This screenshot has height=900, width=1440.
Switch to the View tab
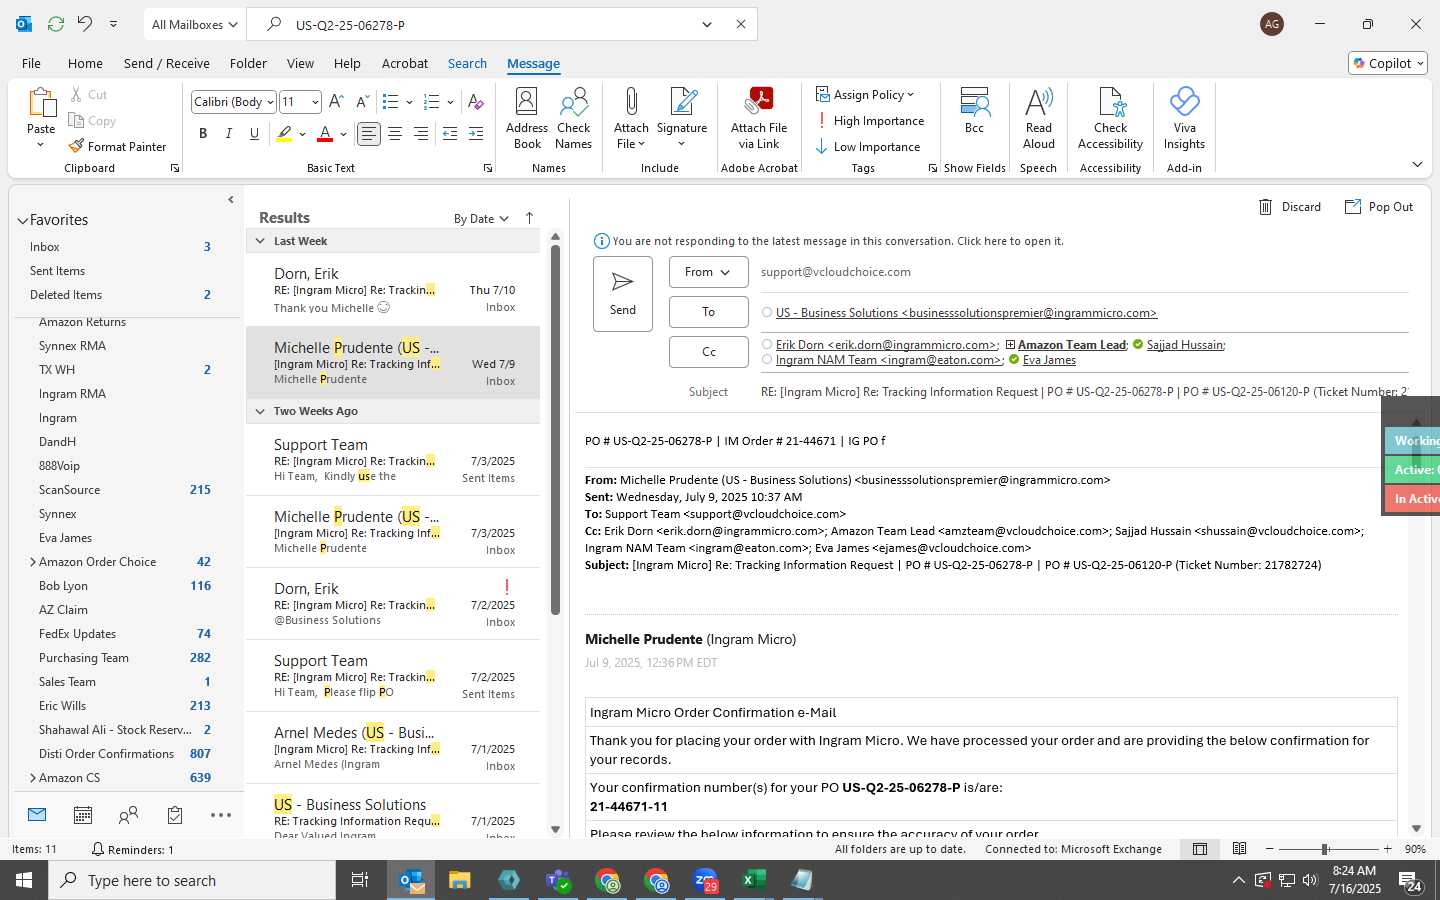click(x=300, y=63)
